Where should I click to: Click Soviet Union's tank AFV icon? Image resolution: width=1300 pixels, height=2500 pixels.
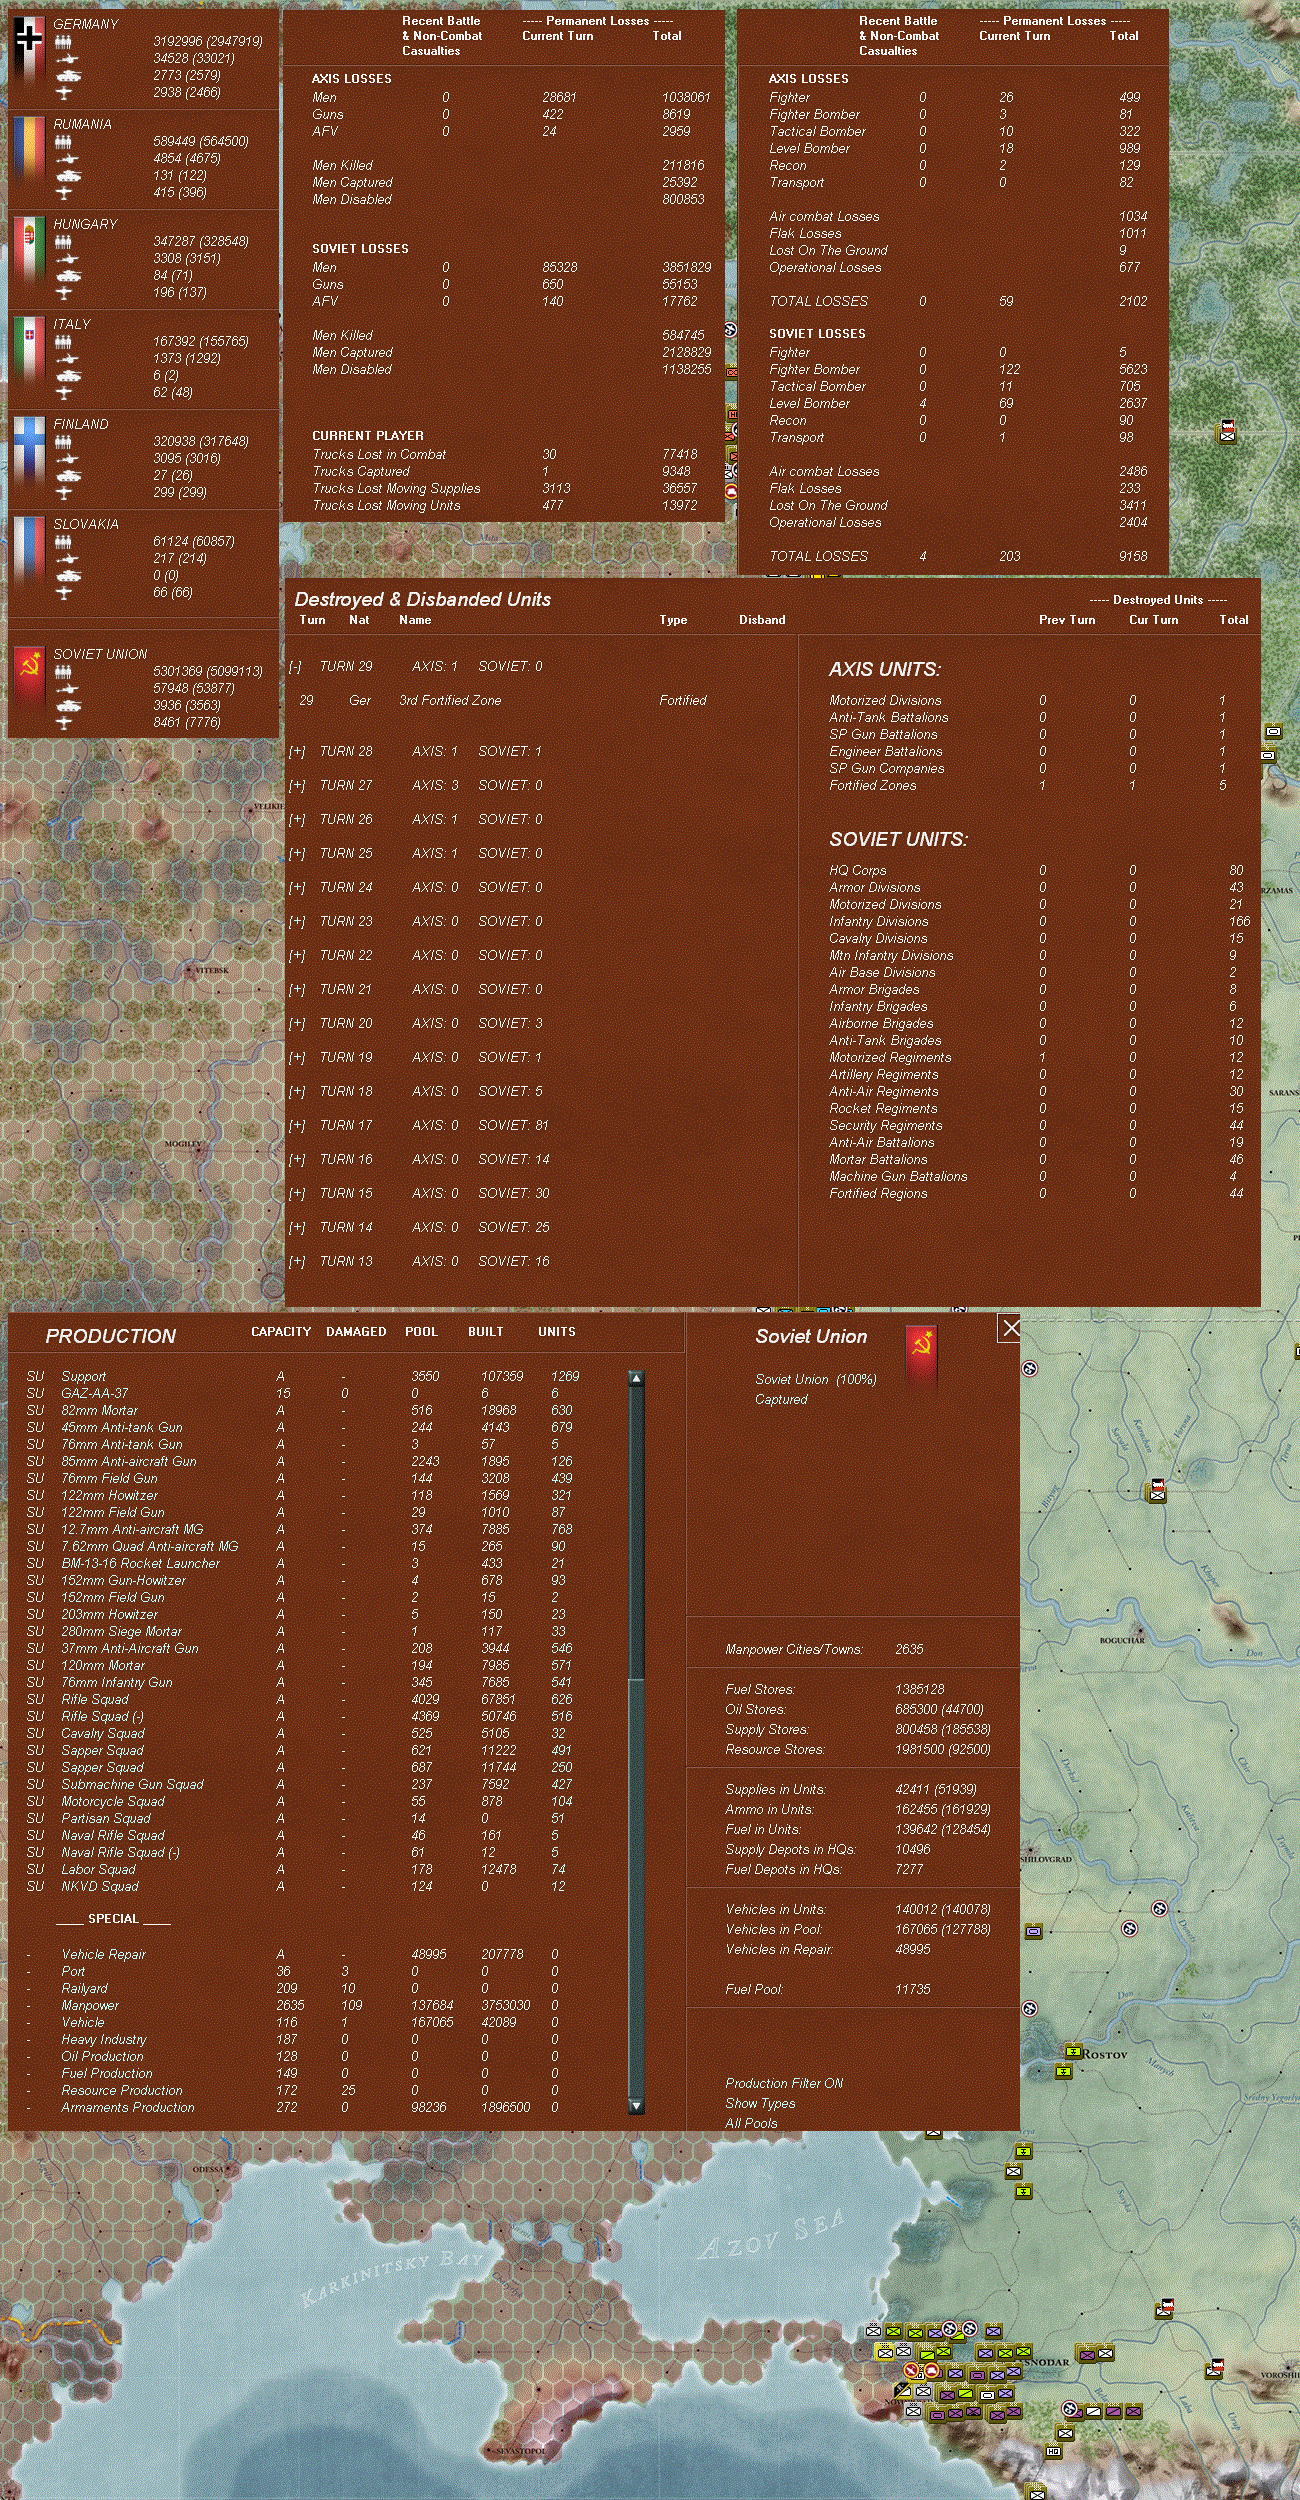point(67,706)
